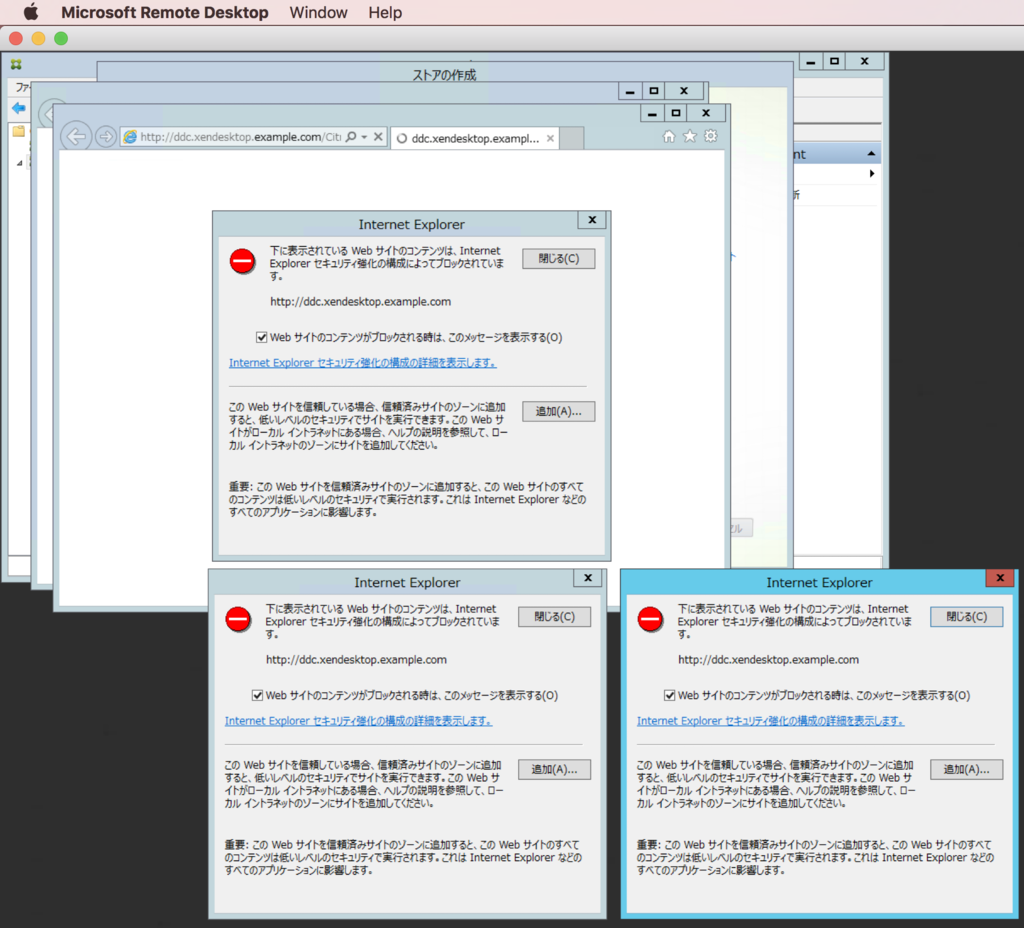The width and height of the screenshot is (1024, 928).
Task: Open a new browser tab
Action: tap(572, 138)
